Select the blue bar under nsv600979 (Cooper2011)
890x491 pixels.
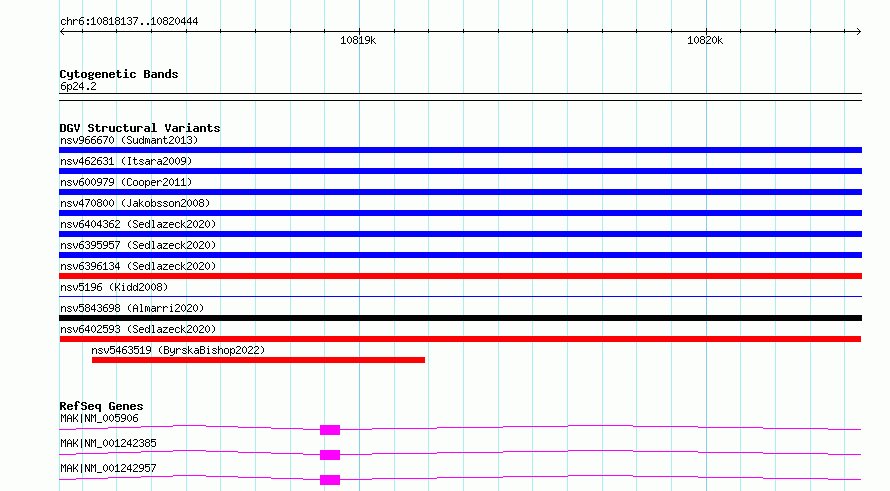pos(460,192)
